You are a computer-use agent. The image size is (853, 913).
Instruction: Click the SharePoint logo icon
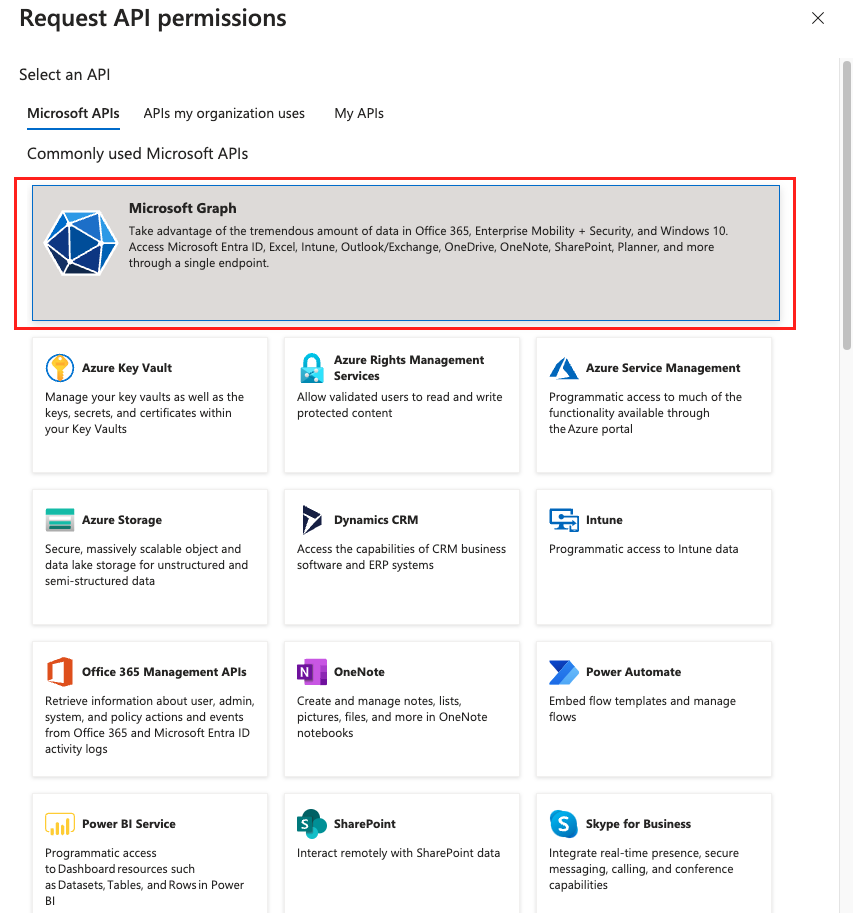(312, 824)
